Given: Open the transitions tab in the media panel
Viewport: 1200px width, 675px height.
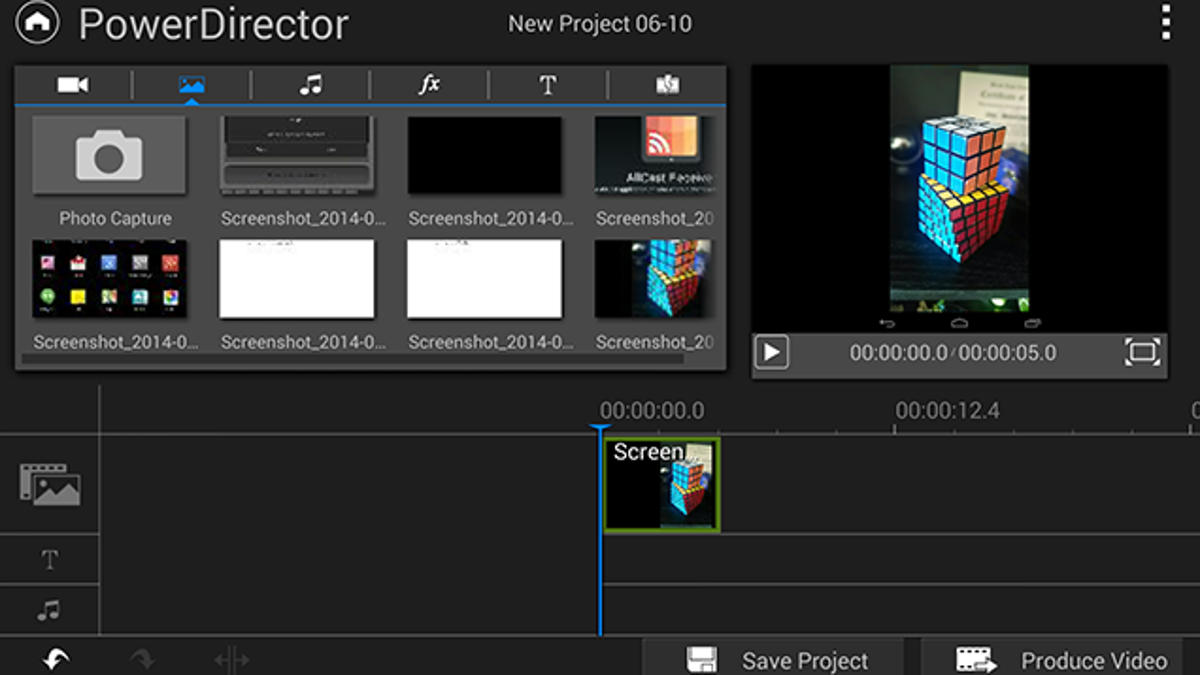Looking at the screenshot, I should (x=667, y=85).
